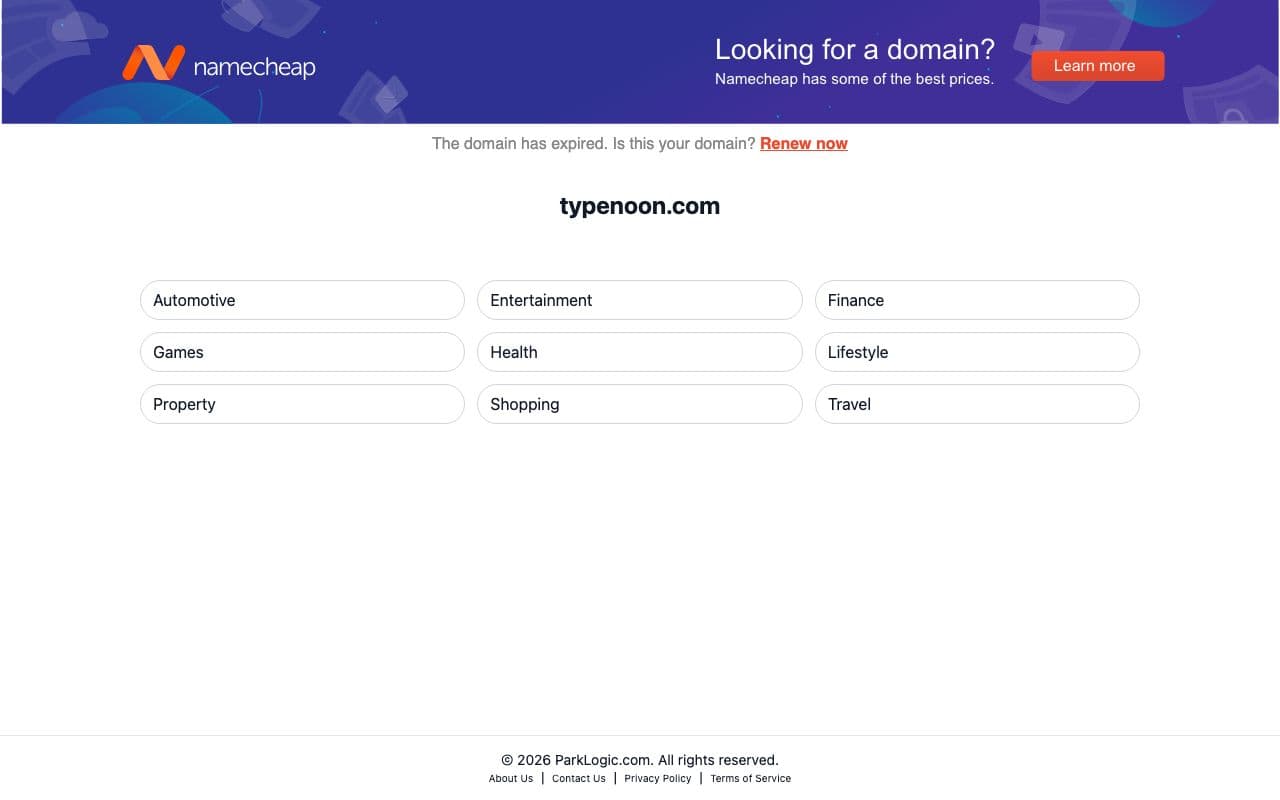Select the Automotive category
1280x800 pixels.
coord(302,300)
